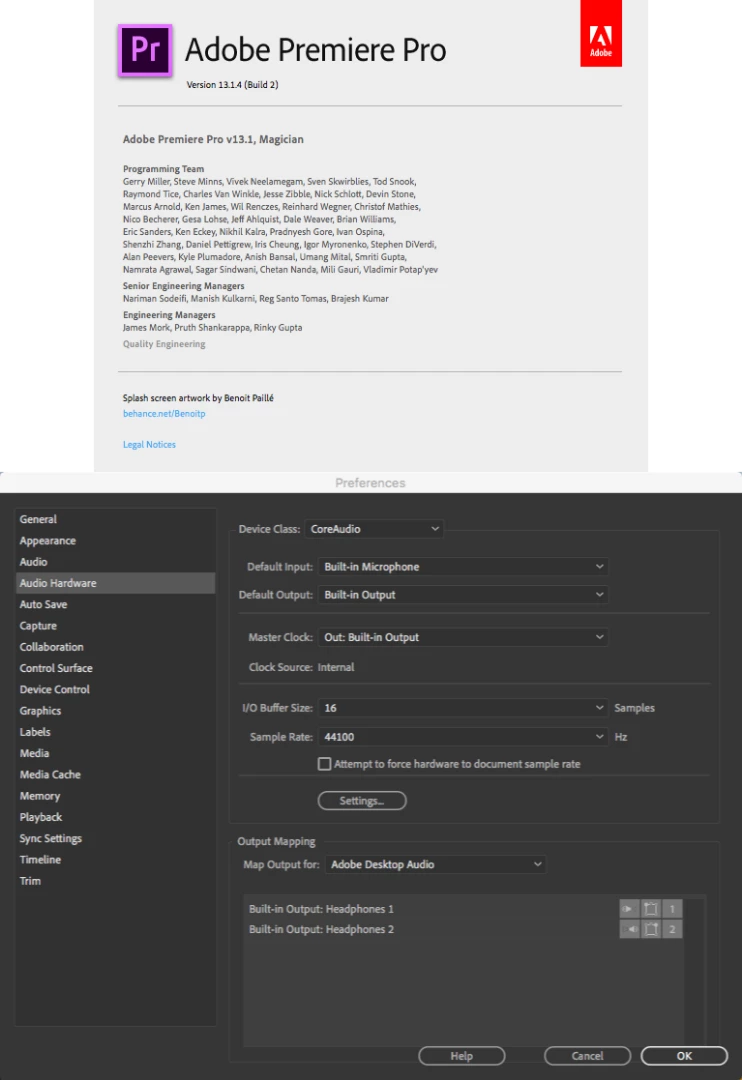Click 'Splash screen artwork by Benoit Paillé' text

(198, 398)
